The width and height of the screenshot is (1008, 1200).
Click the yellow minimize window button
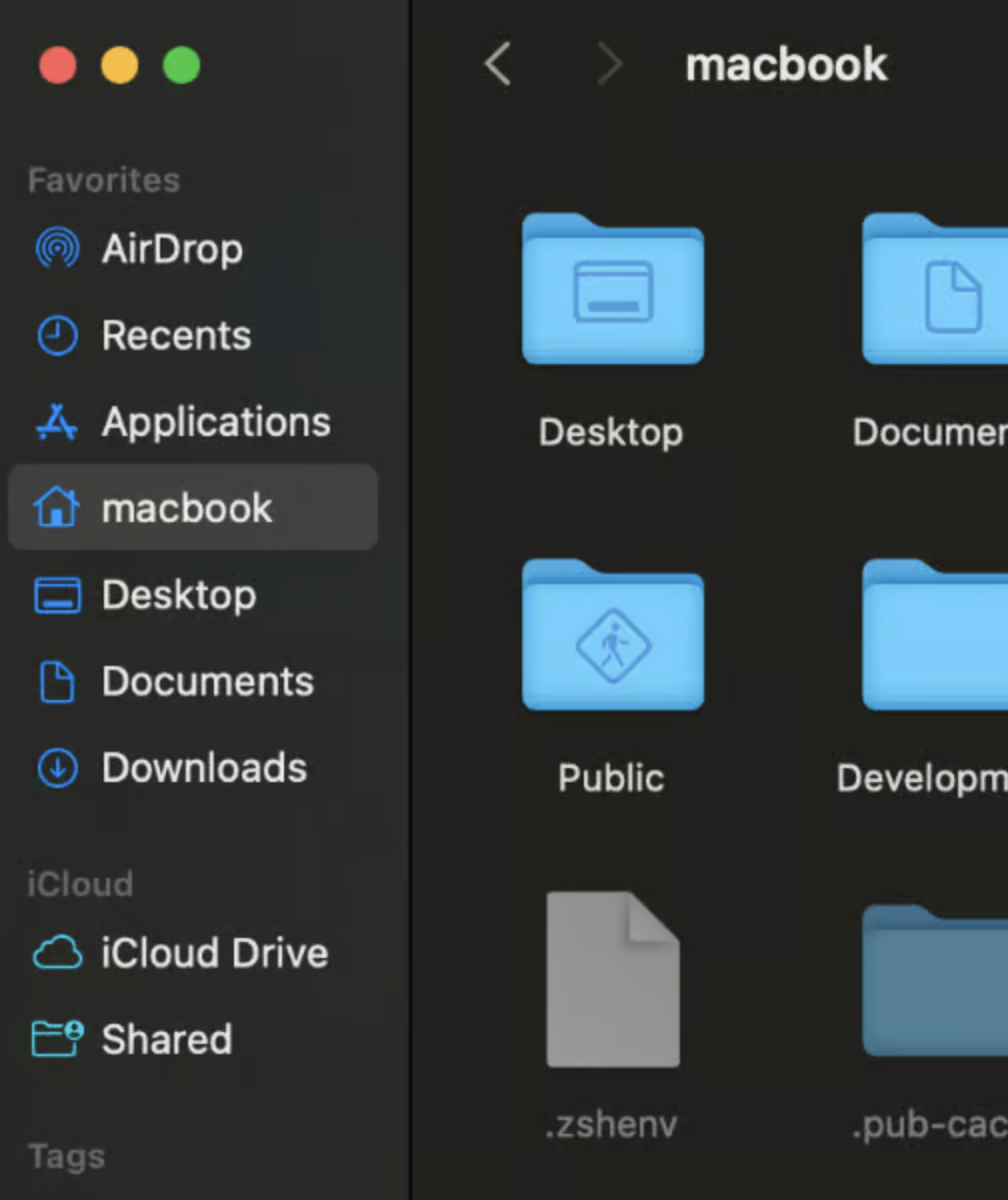(119, 66)
